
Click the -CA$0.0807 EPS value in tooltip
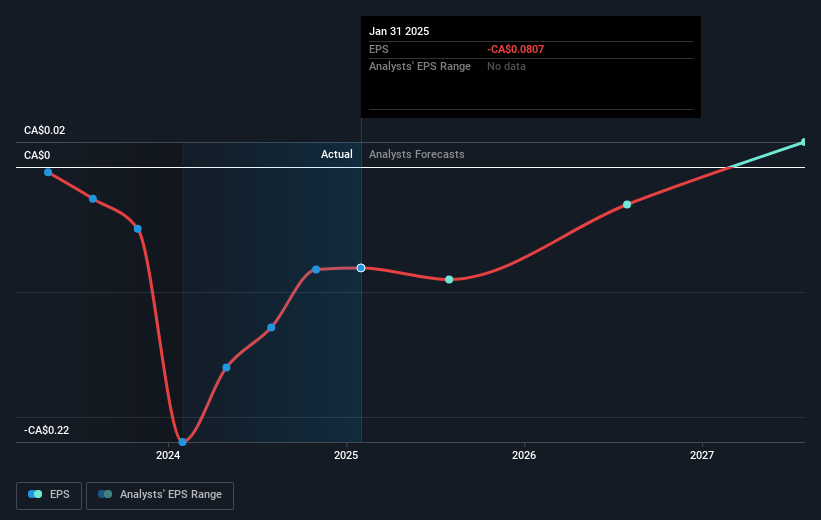(x=516, y=49)
